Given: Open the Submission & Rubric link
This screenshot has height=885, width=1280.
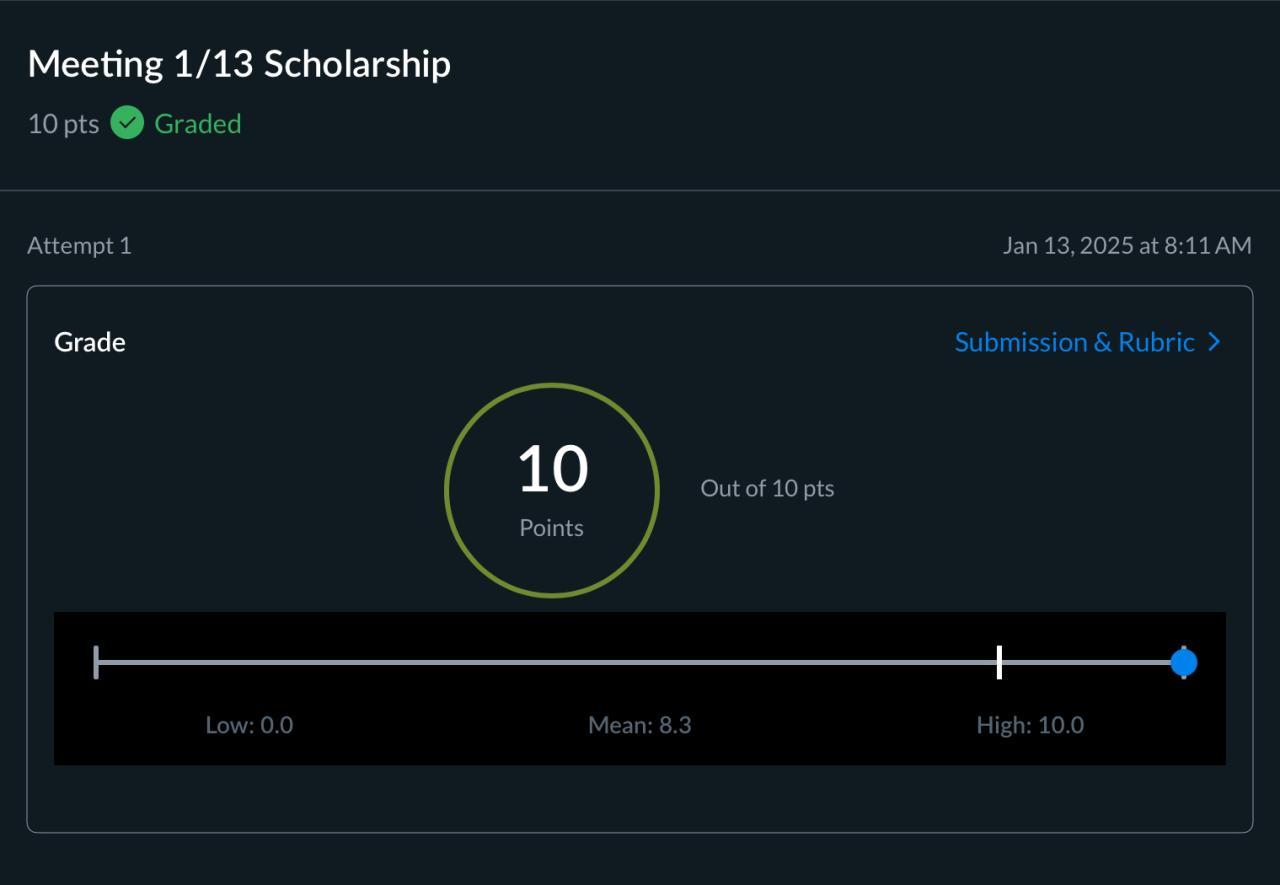Looking at the screenshot, I should [x=1075, y=342].
